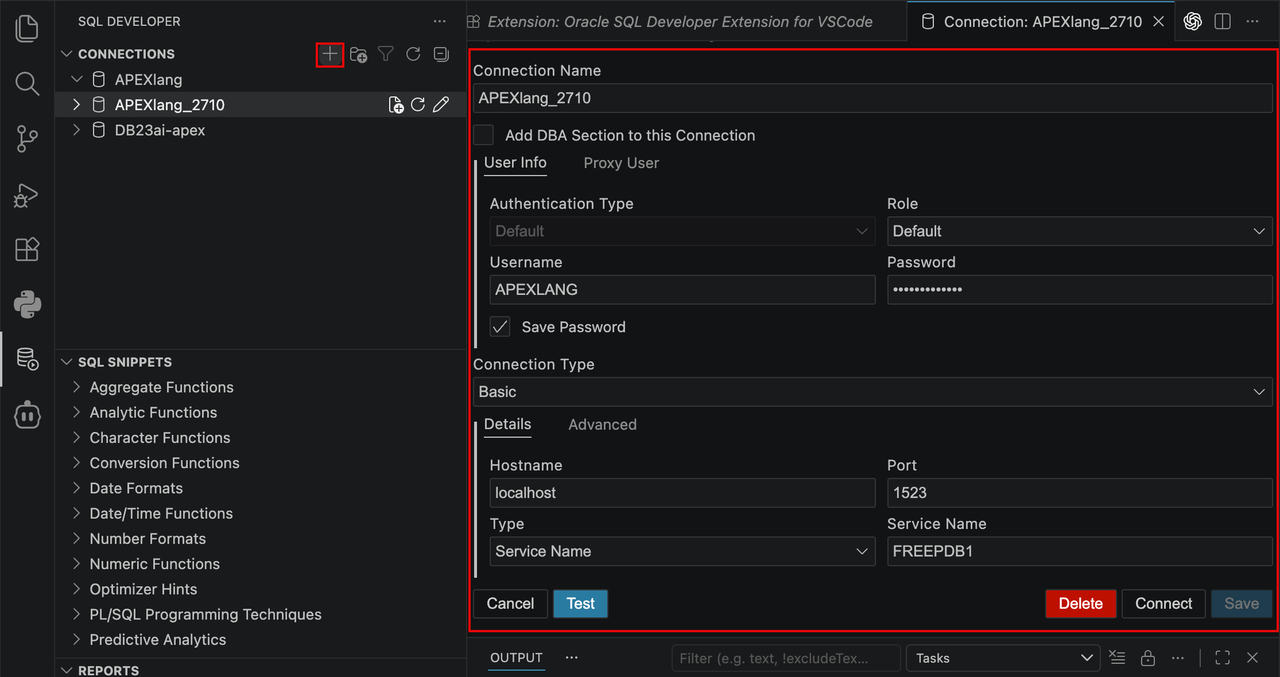Open more panel views next to OUTPUT

pyautogui.click(x=572, y=658)
